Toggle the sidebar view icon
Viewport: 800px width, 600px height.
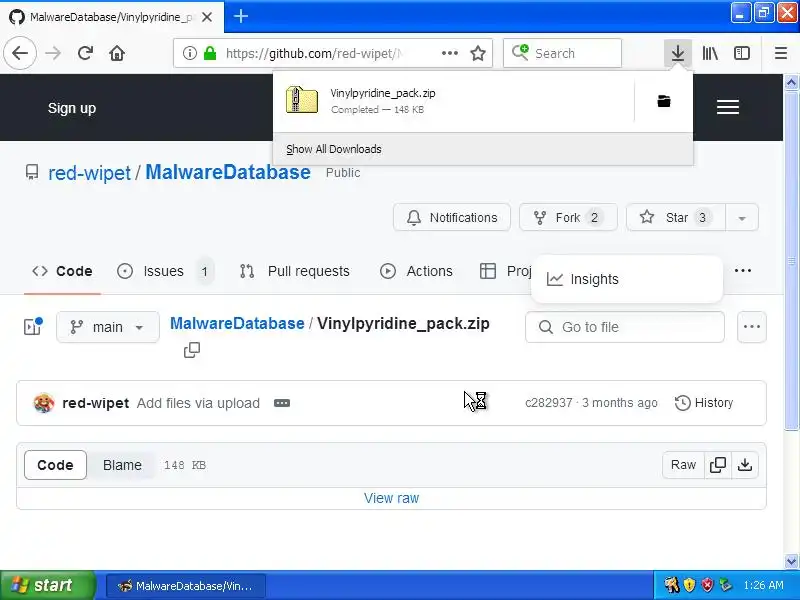(741, 53)
